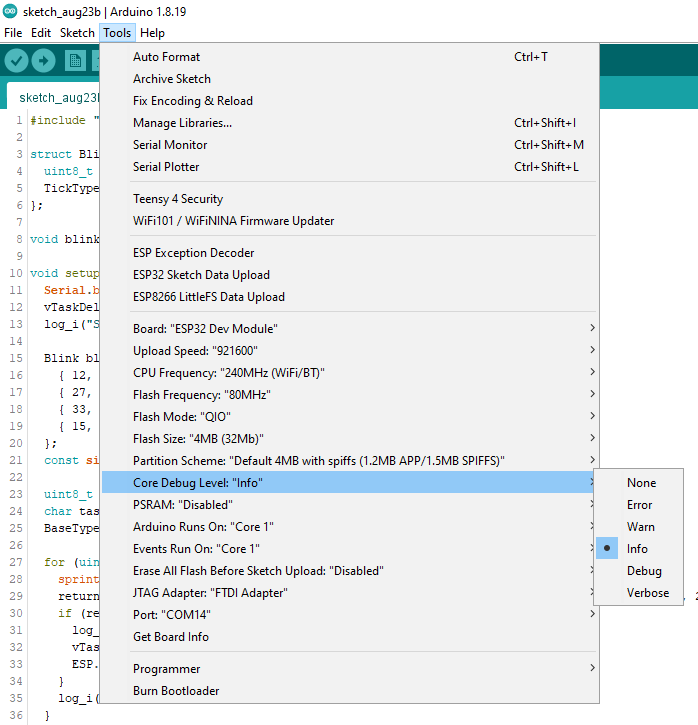Choose Fix Encoding & Reload

(349, 101)
